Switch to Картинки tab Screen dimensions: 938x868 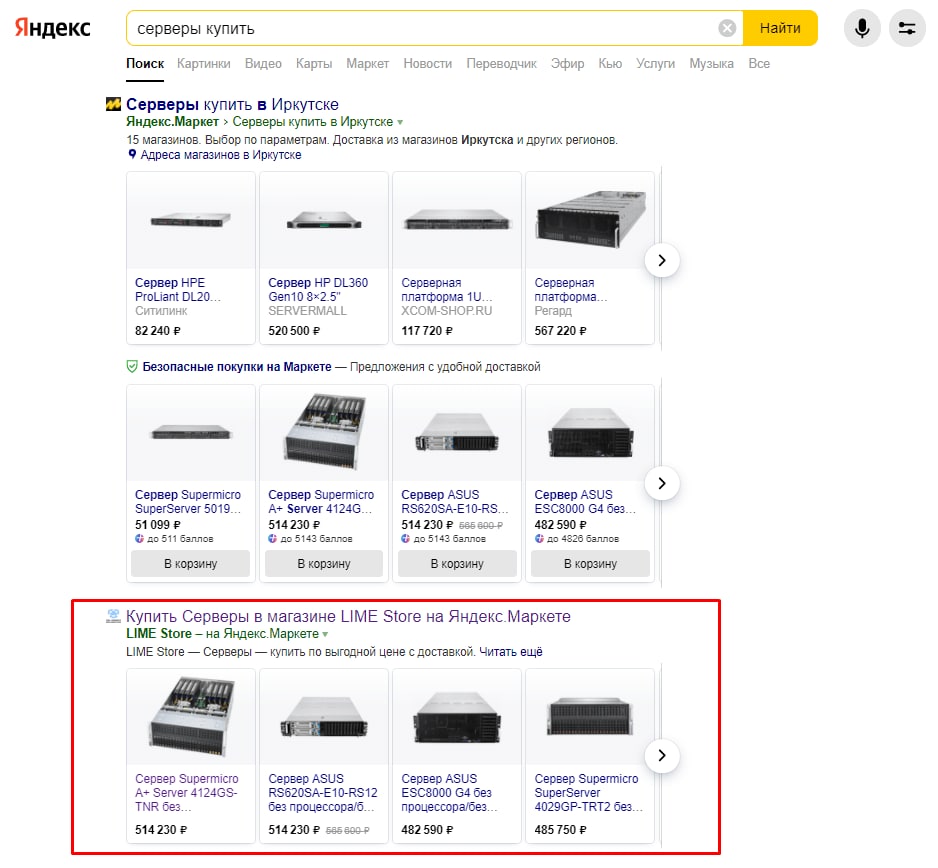[203, 63]
